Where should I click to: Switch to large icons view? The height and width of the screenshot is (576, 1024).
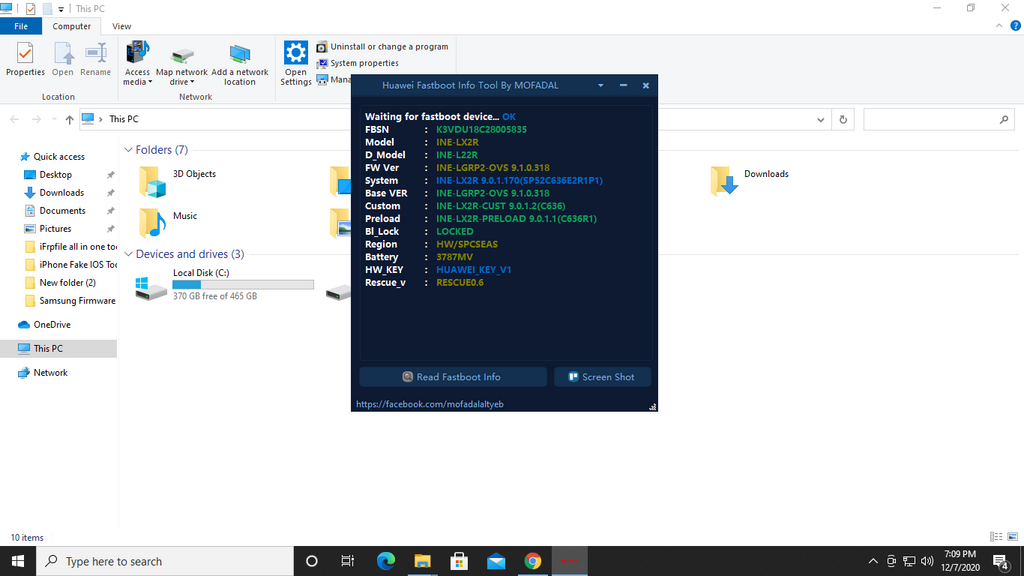(1012, 537)
